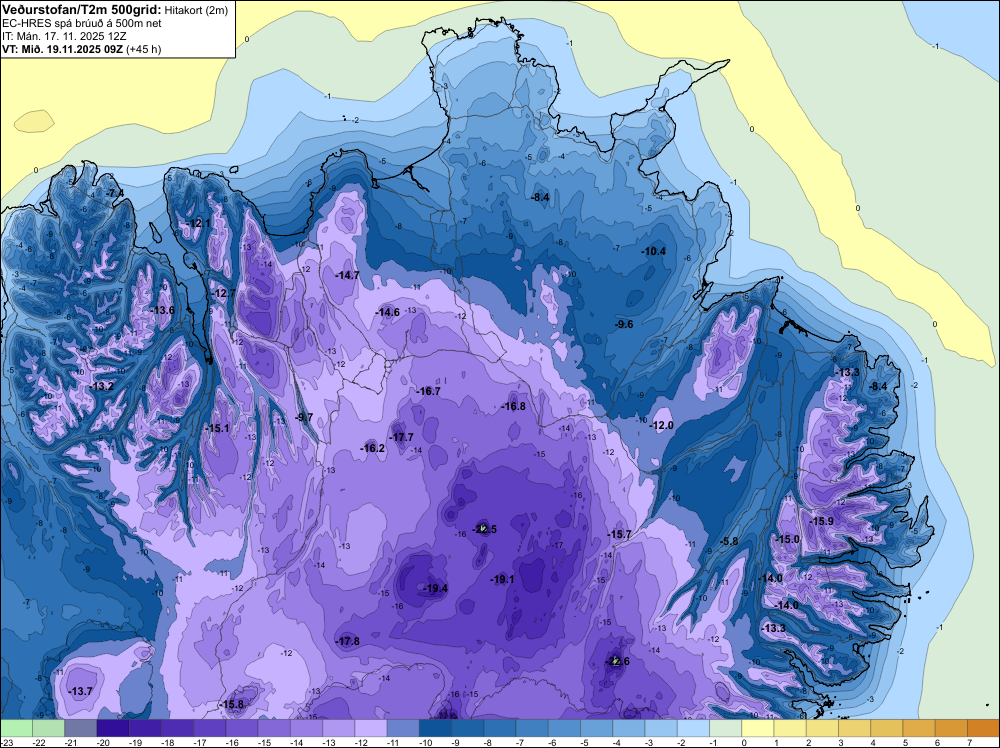Image resolution: width=1000 pixels, height=748 pixels.
Task: Click the initial time "IT: Mán. 17. 11. 2025 12Z"
Action: tap(64, 36)
